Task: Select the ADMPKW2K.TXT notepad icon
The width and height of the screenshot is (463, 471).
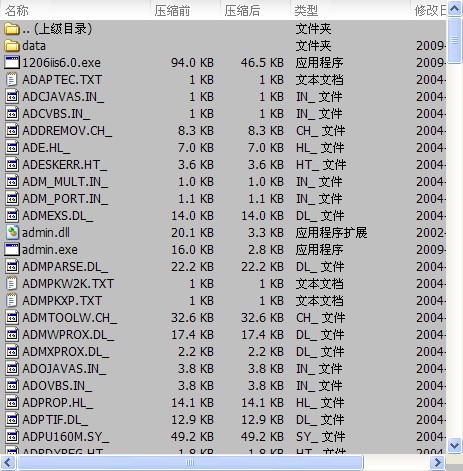Action: coord(12,284)
